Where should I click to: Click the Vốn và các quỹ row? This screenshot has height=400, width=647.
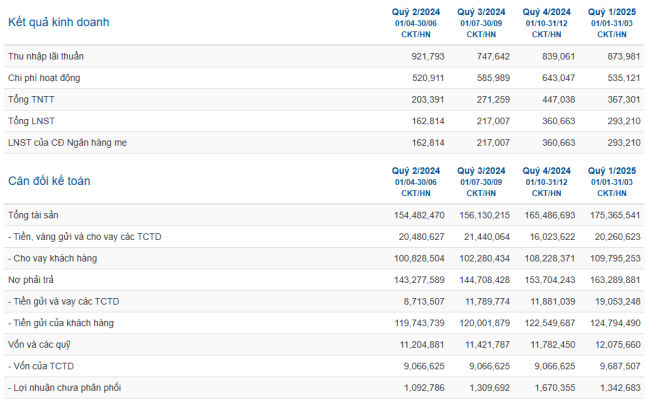tap(324, 345)
